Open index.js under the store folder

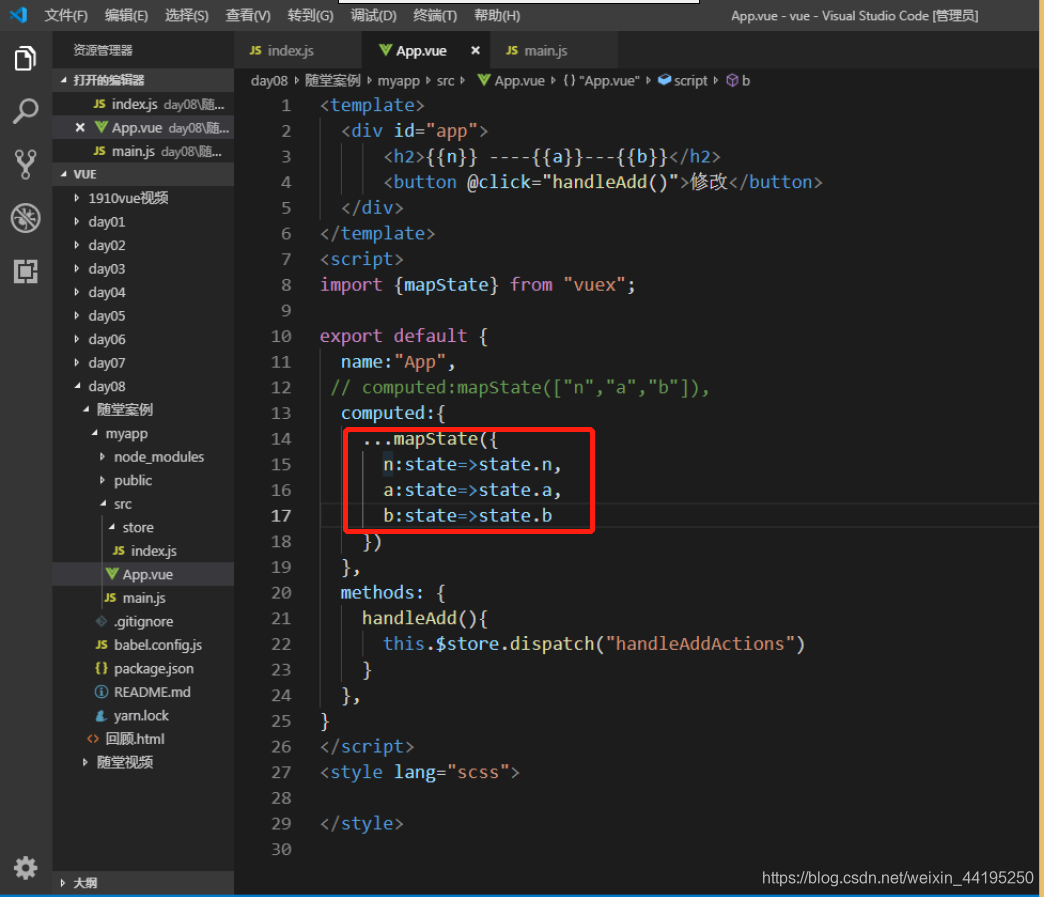click(x=143, y=551)
